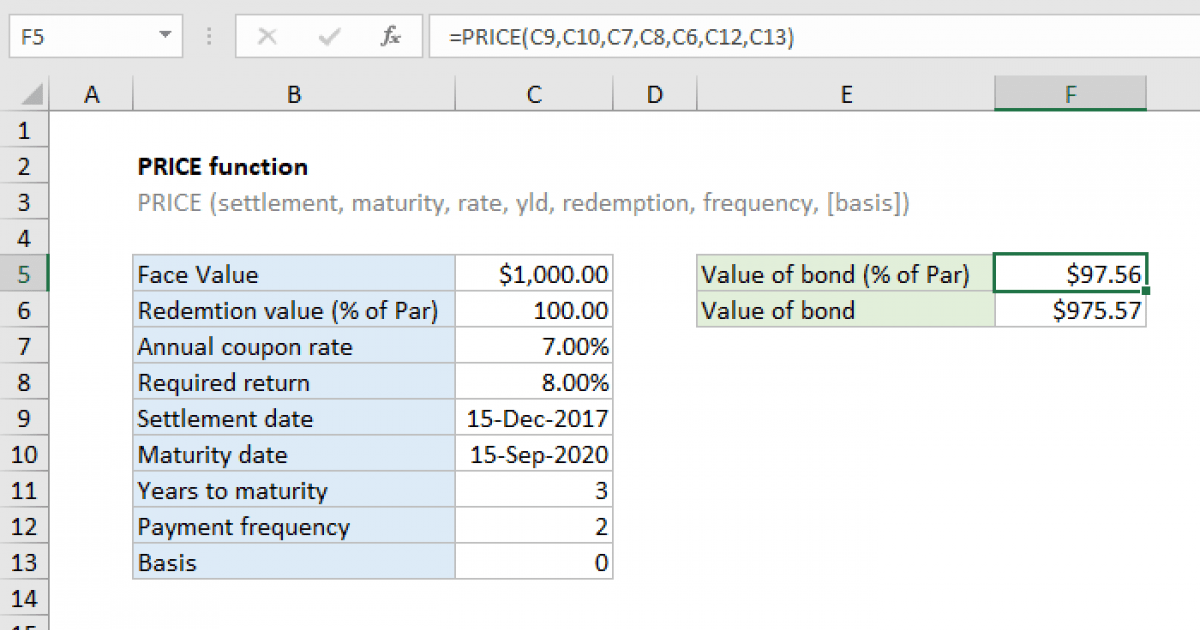This screenshot has width=1200, height=630.
Task: Select the Basis value cell containing 0
Action: [x=533, y=562]
